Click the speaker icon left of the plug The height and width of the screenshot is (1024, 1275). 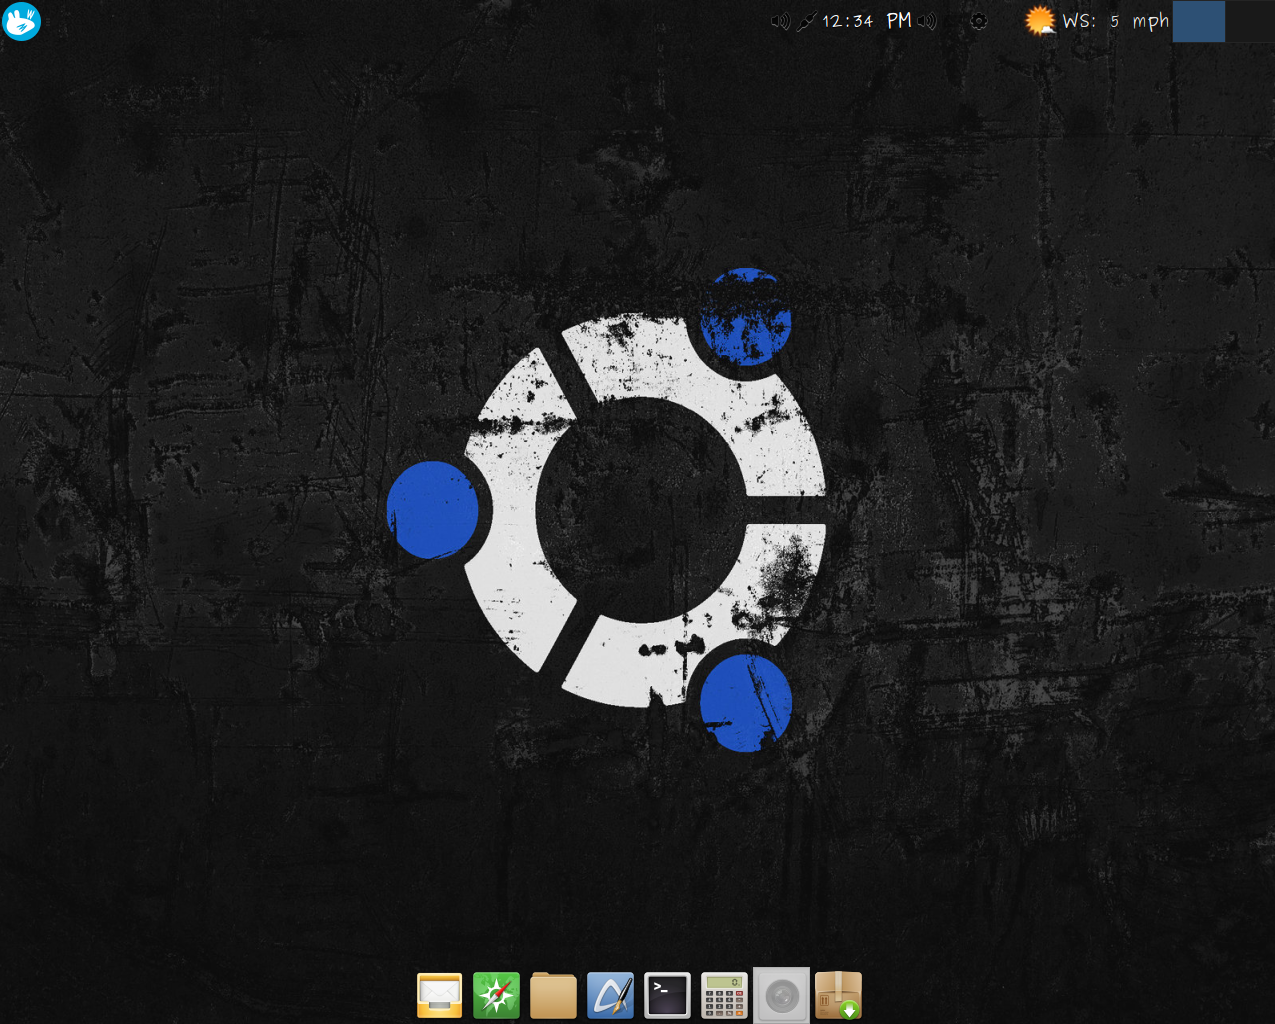(x=780, y=21)
